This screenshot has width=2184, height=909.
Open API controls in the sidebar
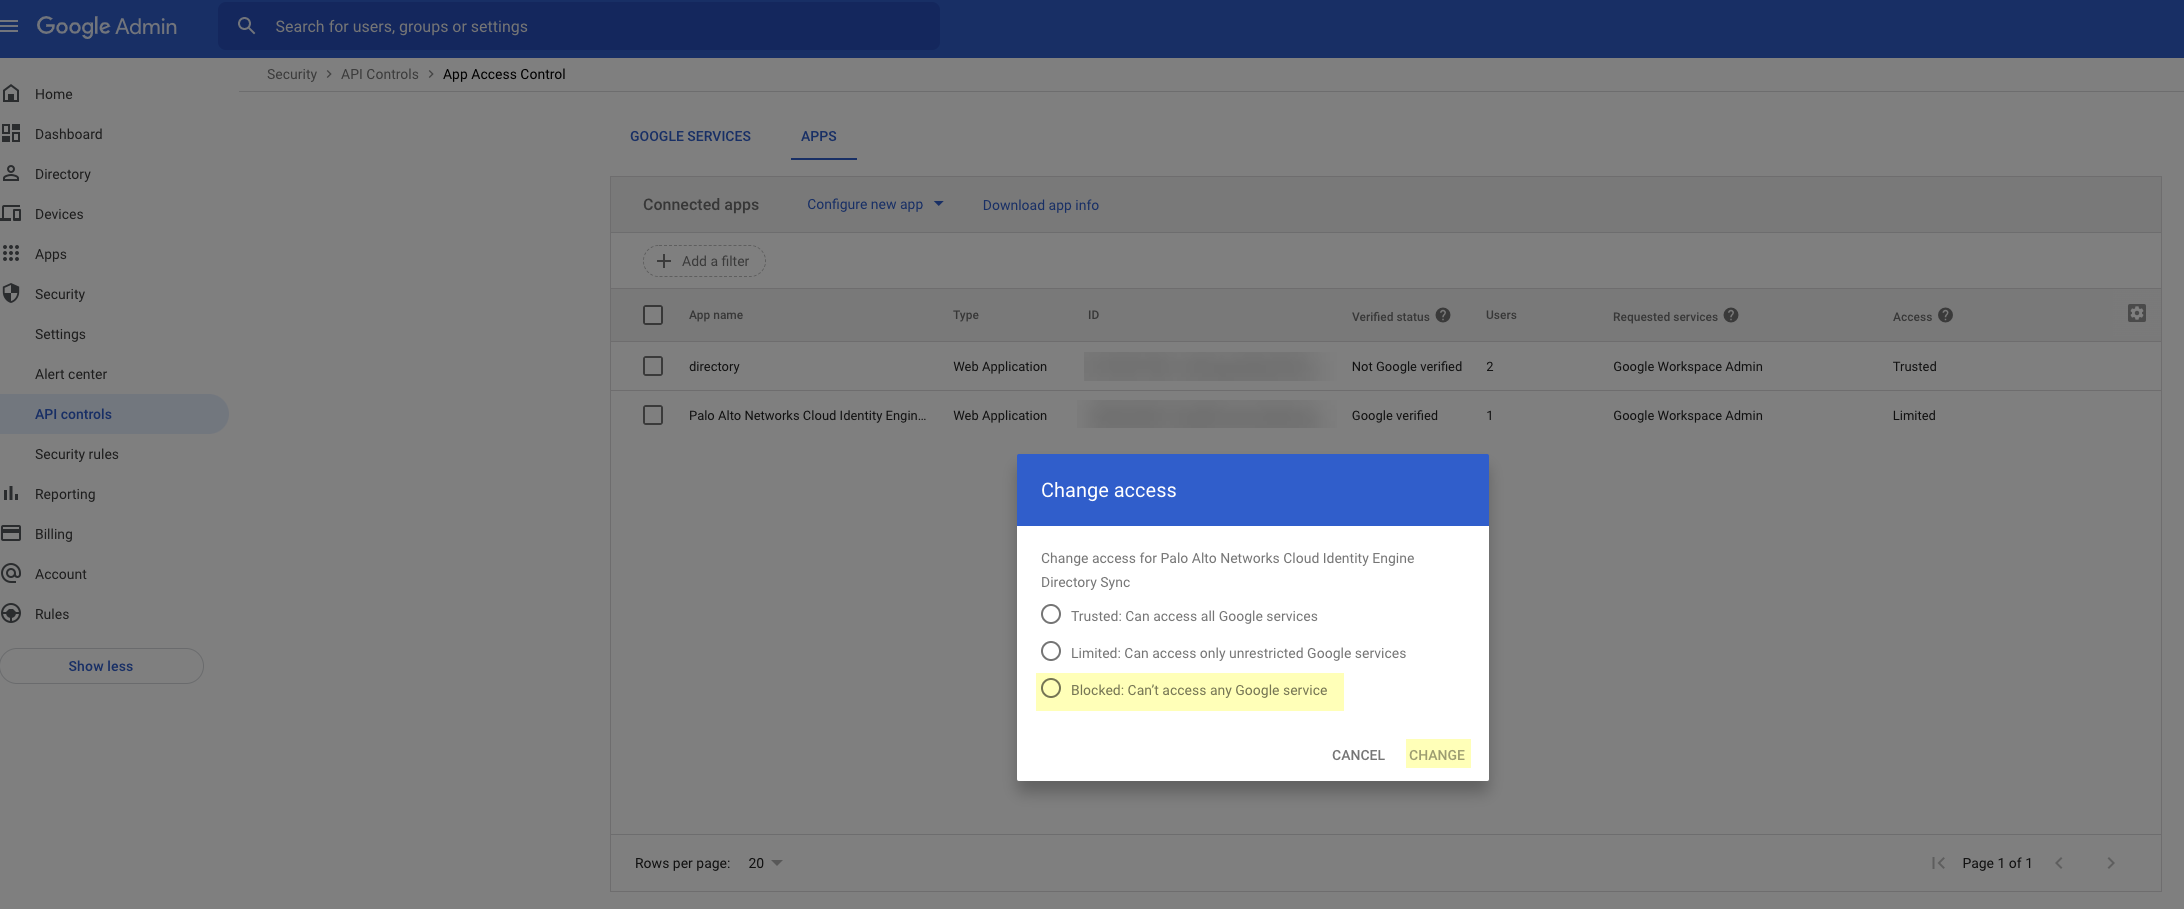point(73,414)
